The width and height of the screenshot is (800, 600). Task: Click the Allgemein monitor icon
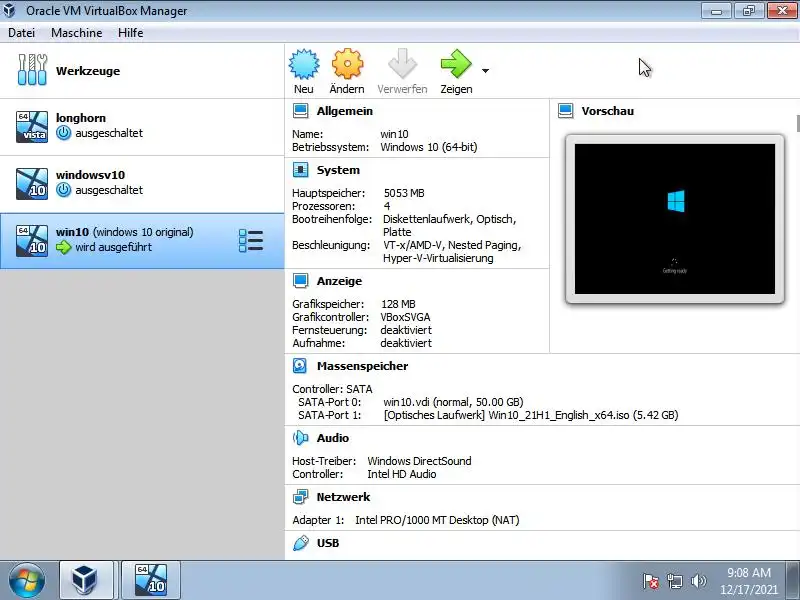tap(301, 111)
